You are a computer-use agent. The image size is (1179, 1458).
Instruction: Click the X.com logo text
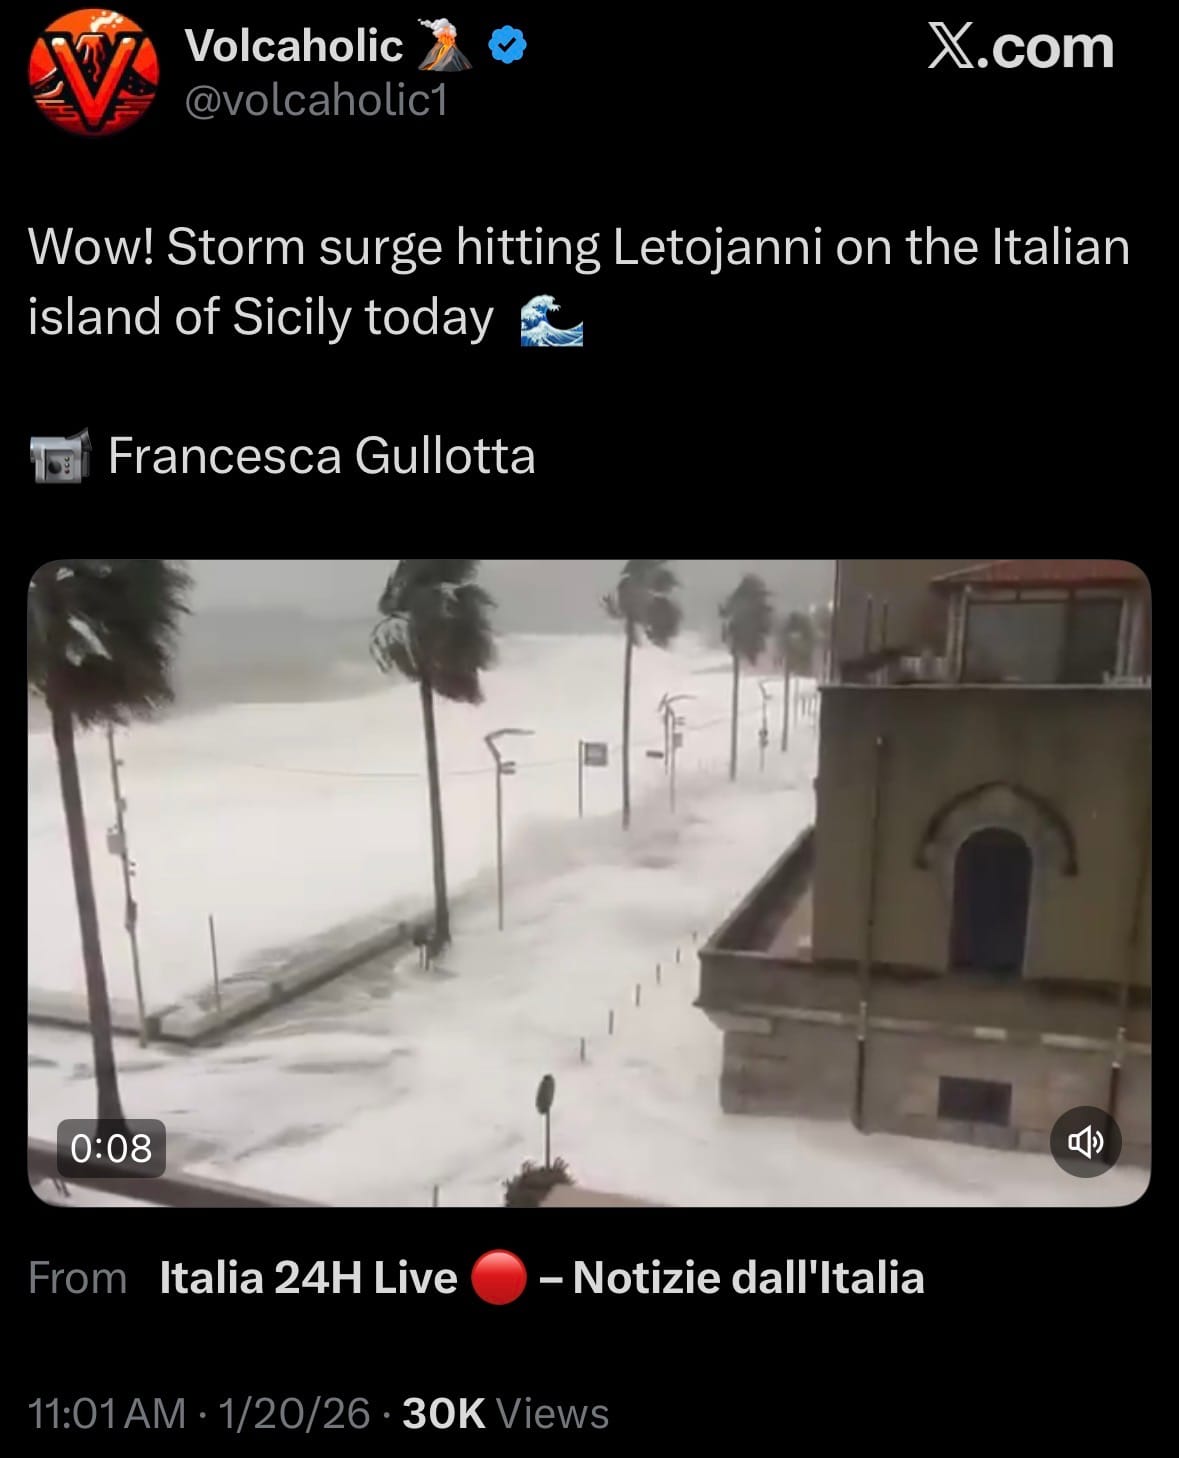coord(1020,47)
